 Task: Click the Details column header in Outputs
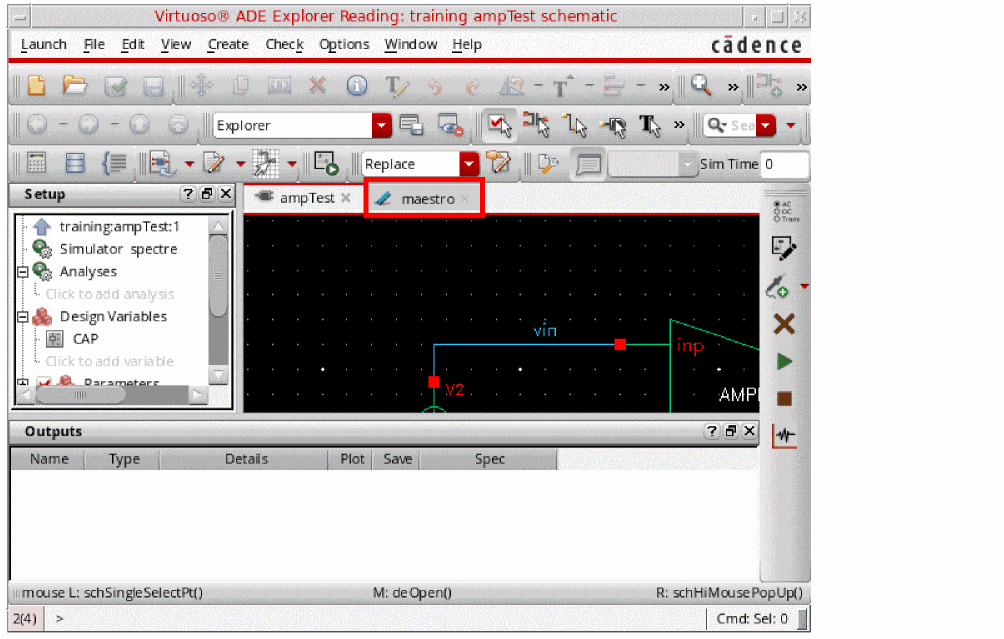246,459
